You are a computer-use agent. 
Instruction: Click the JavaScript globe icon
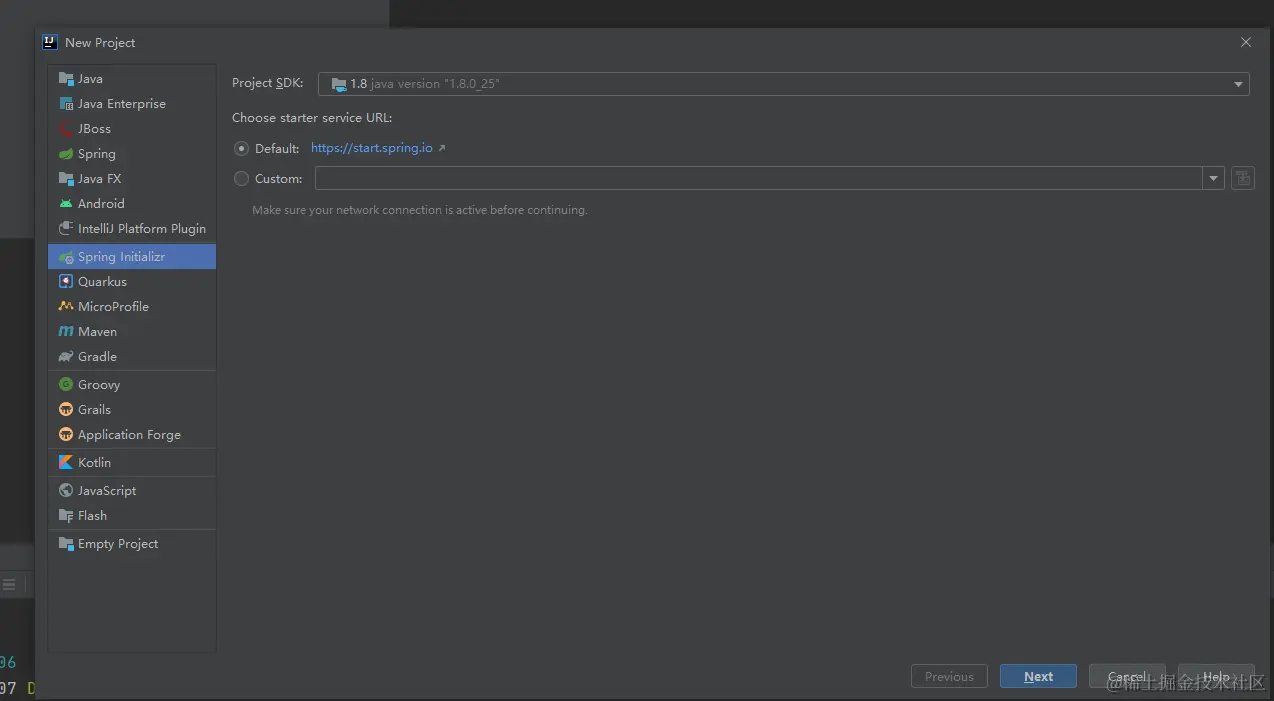click(66, 491)
